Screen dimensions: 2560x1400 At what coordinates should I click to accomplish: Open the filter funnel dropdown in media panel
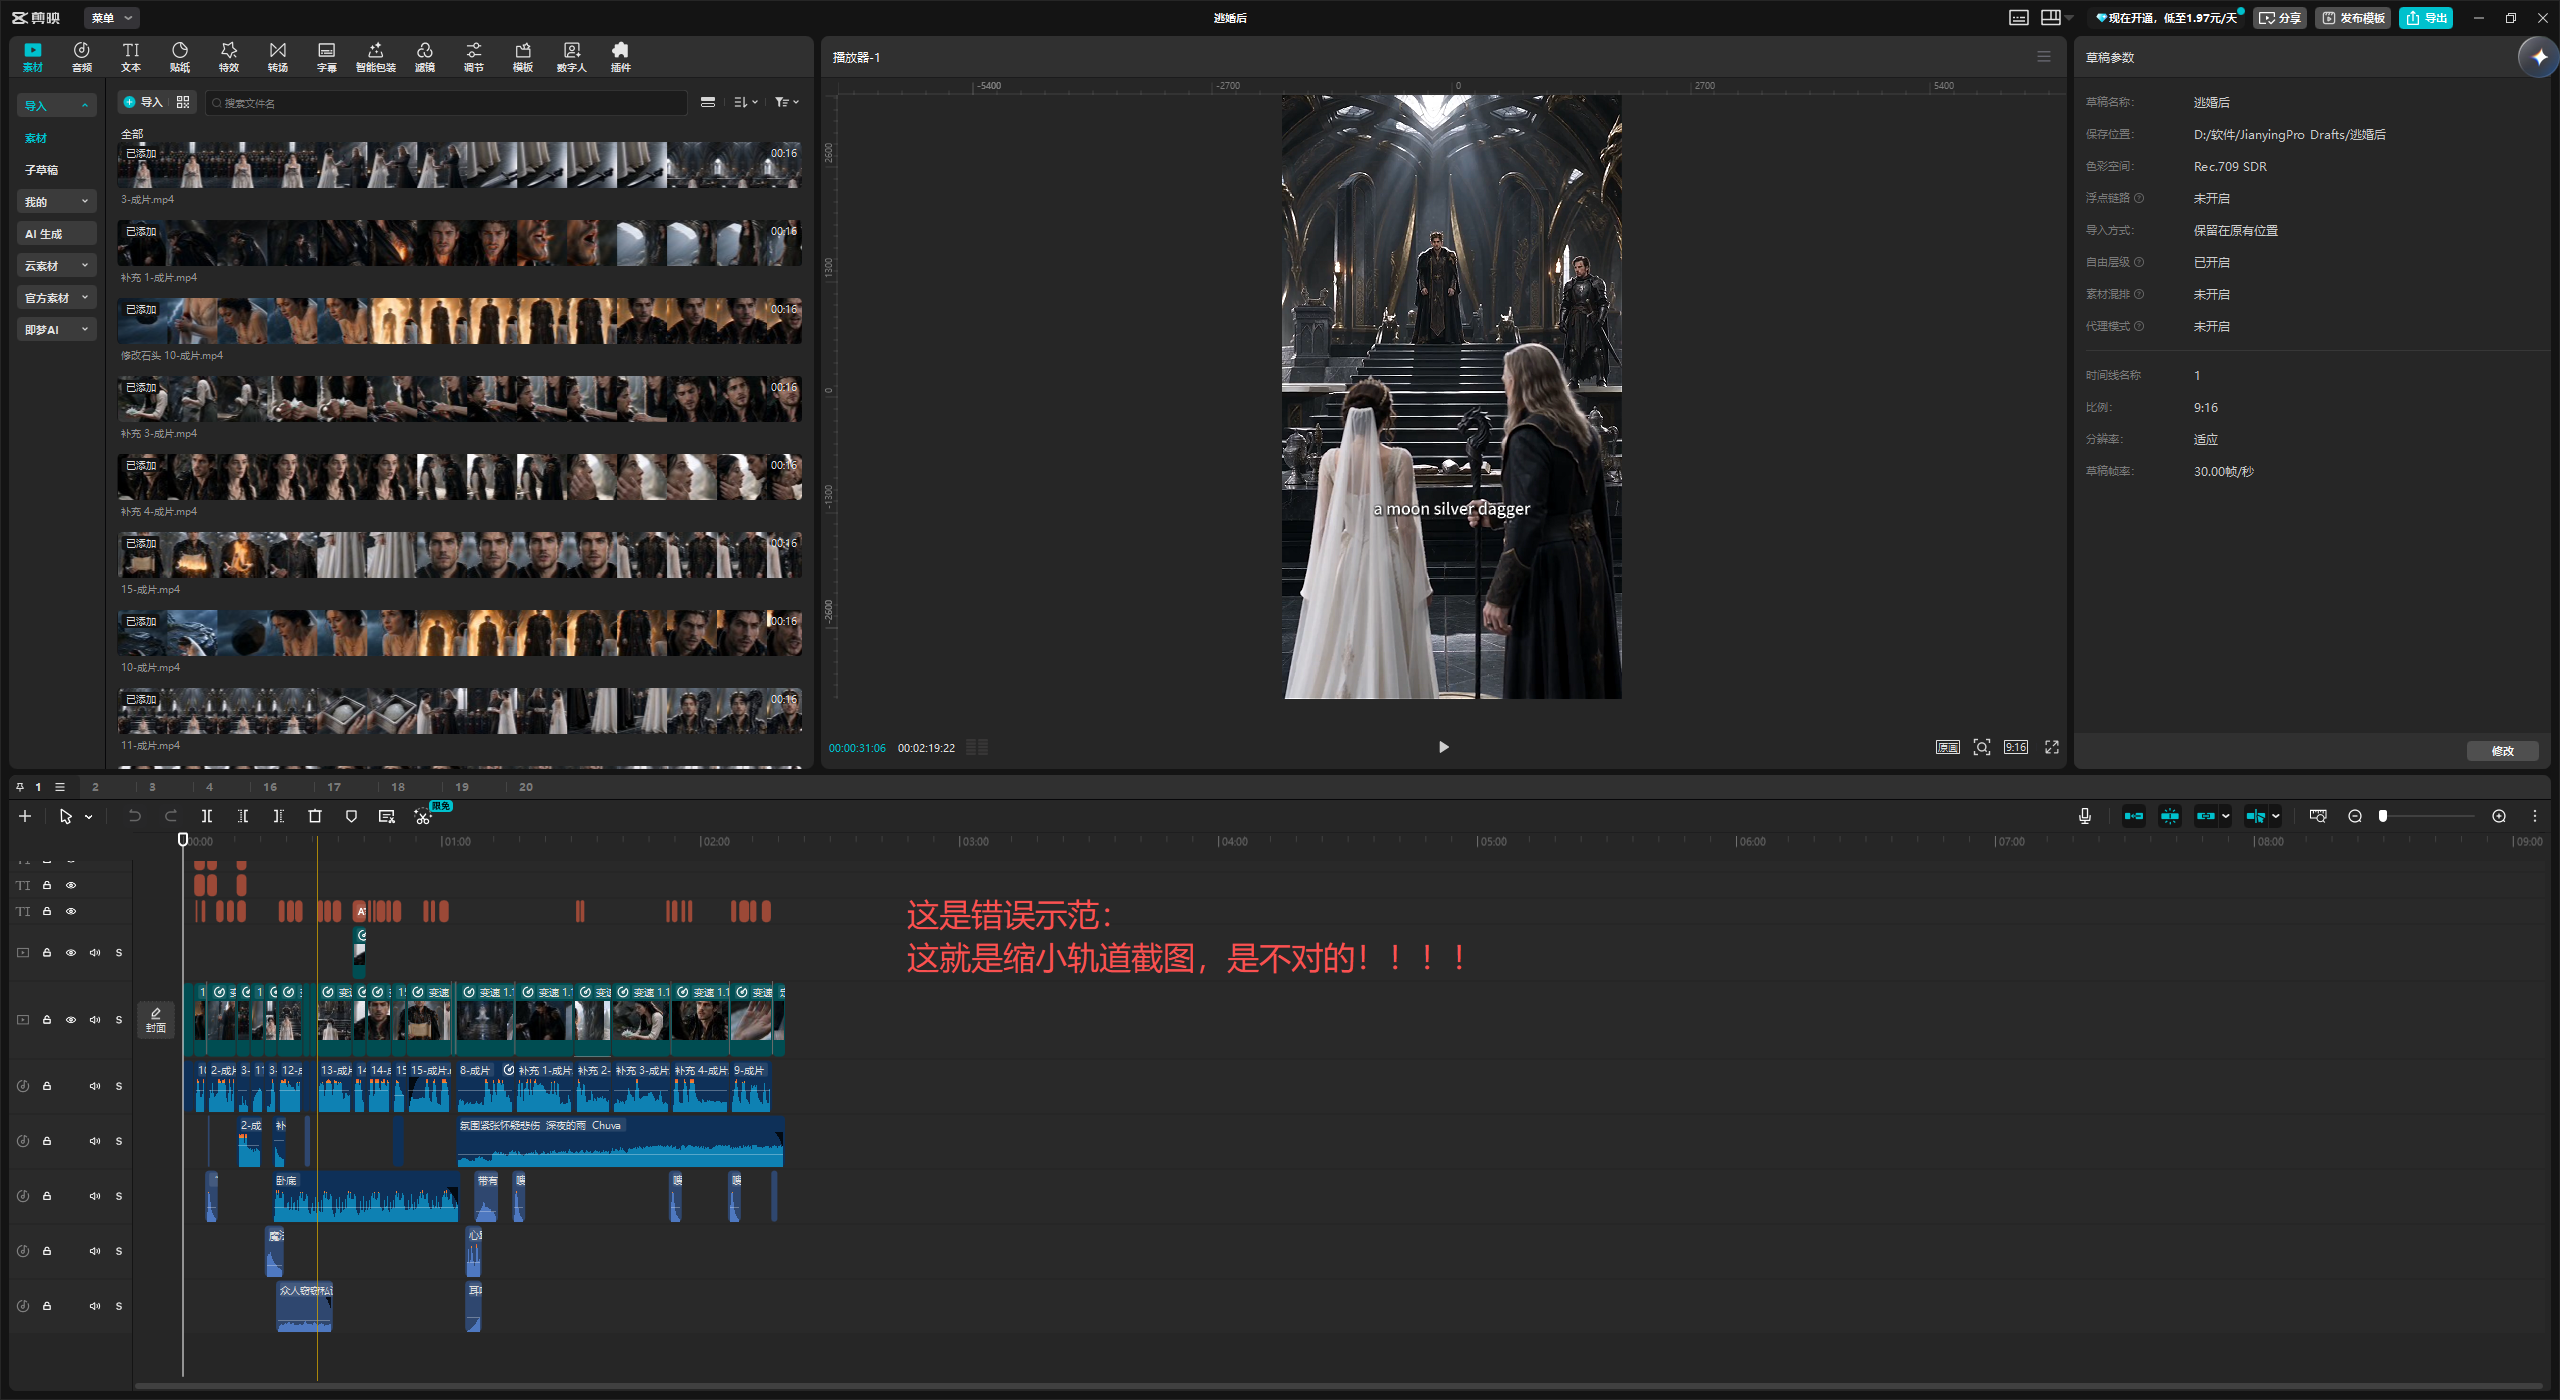[787, 102]
